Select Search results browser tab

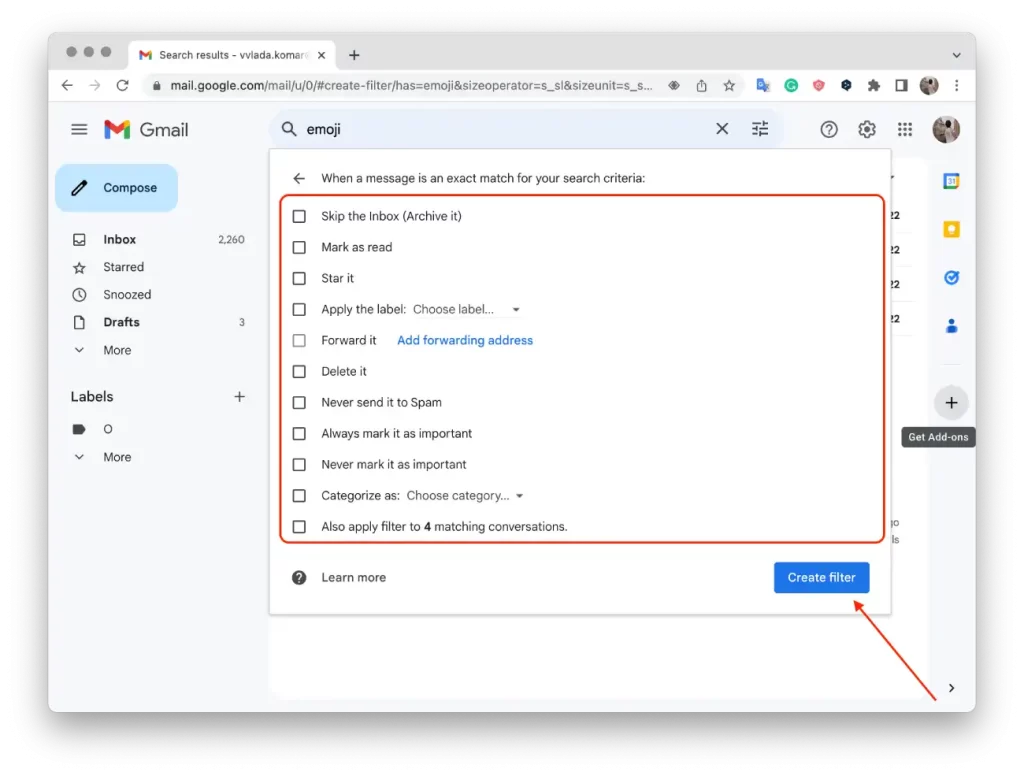click(232, 56)
